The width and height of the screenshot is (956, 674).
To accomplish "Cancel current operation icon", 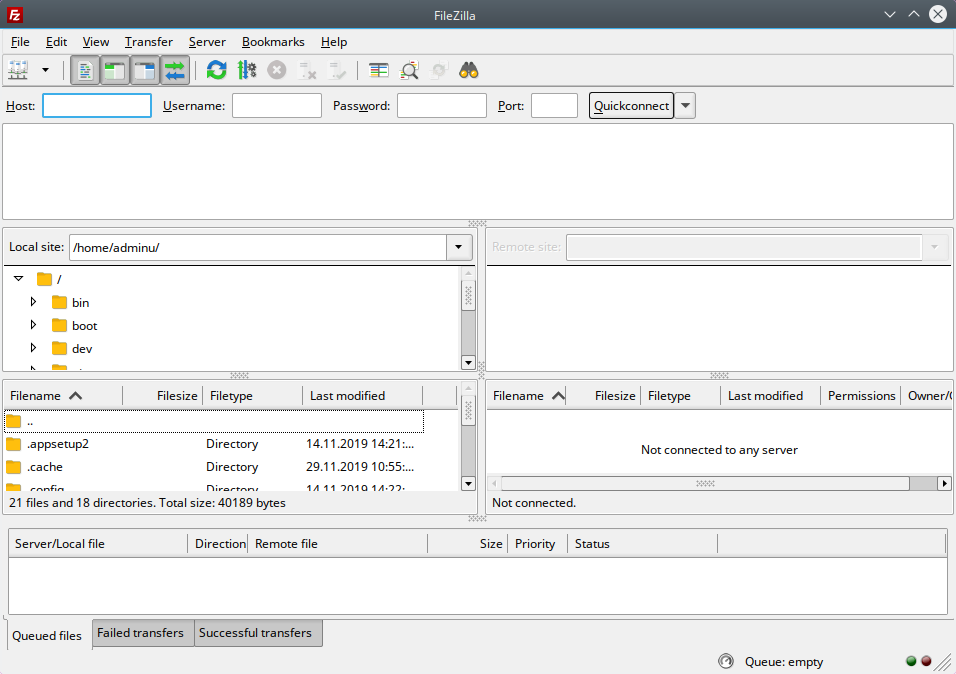I will click(x=277, y=70).
